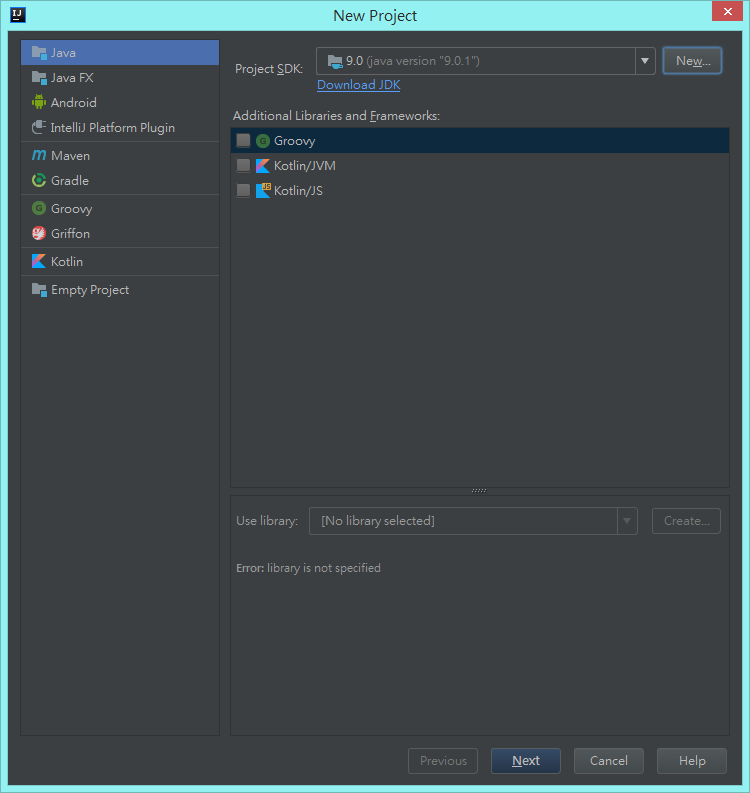Click the Next button
This screenshot has height=793, width=750.
[x=525, y=761]
